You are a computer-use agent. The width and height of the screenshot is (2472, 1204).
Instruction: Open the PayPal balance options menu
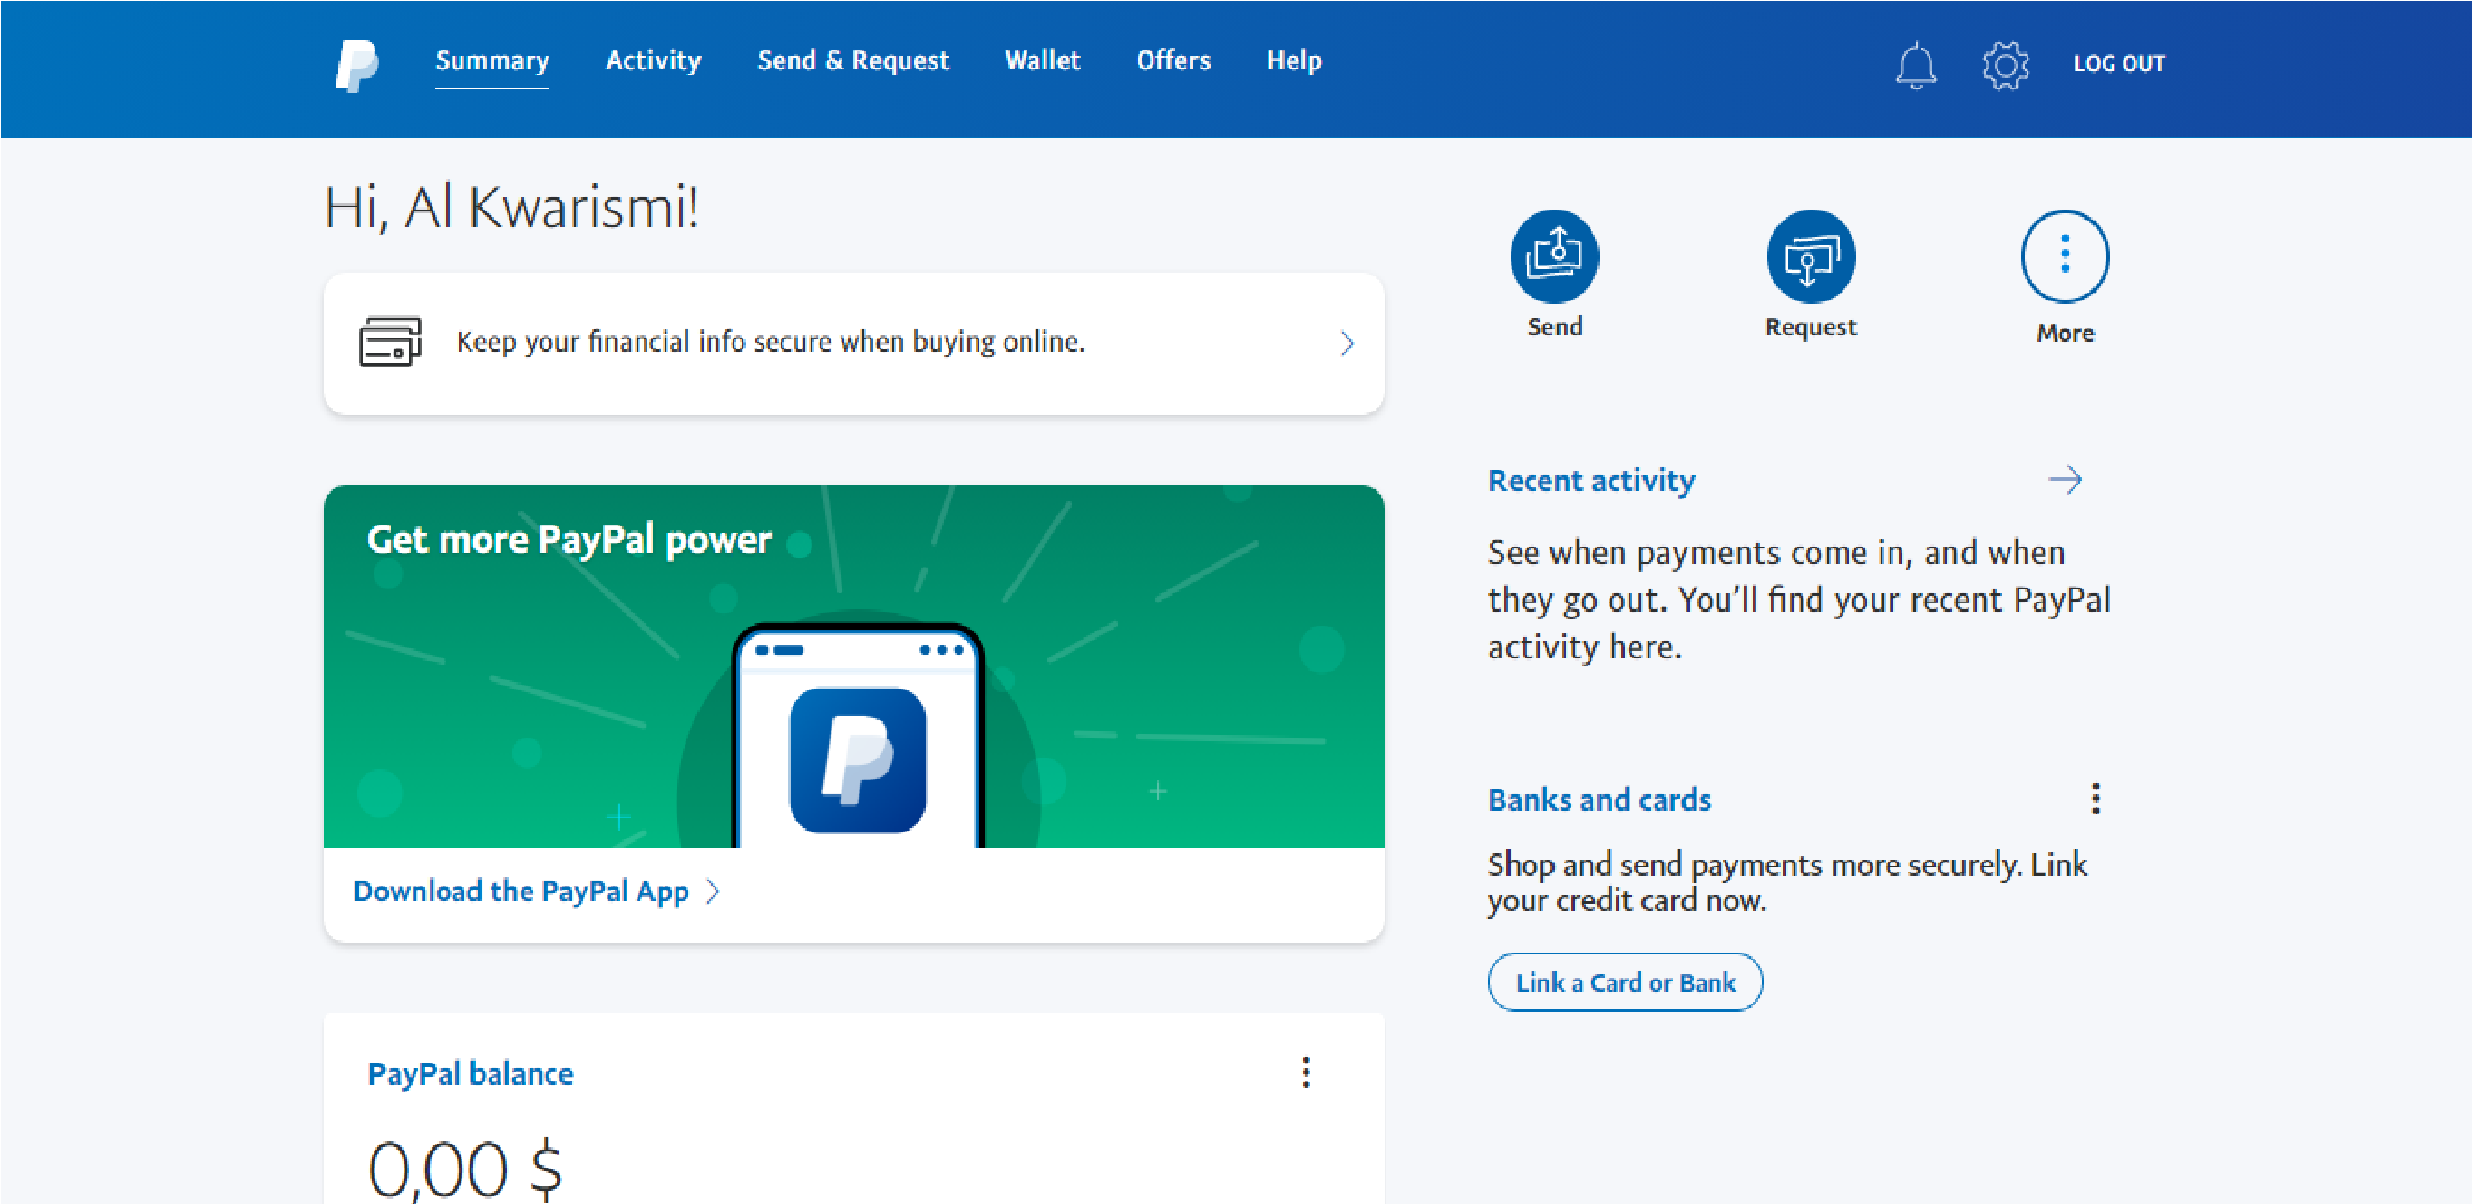click(x=1305, y=1072)
